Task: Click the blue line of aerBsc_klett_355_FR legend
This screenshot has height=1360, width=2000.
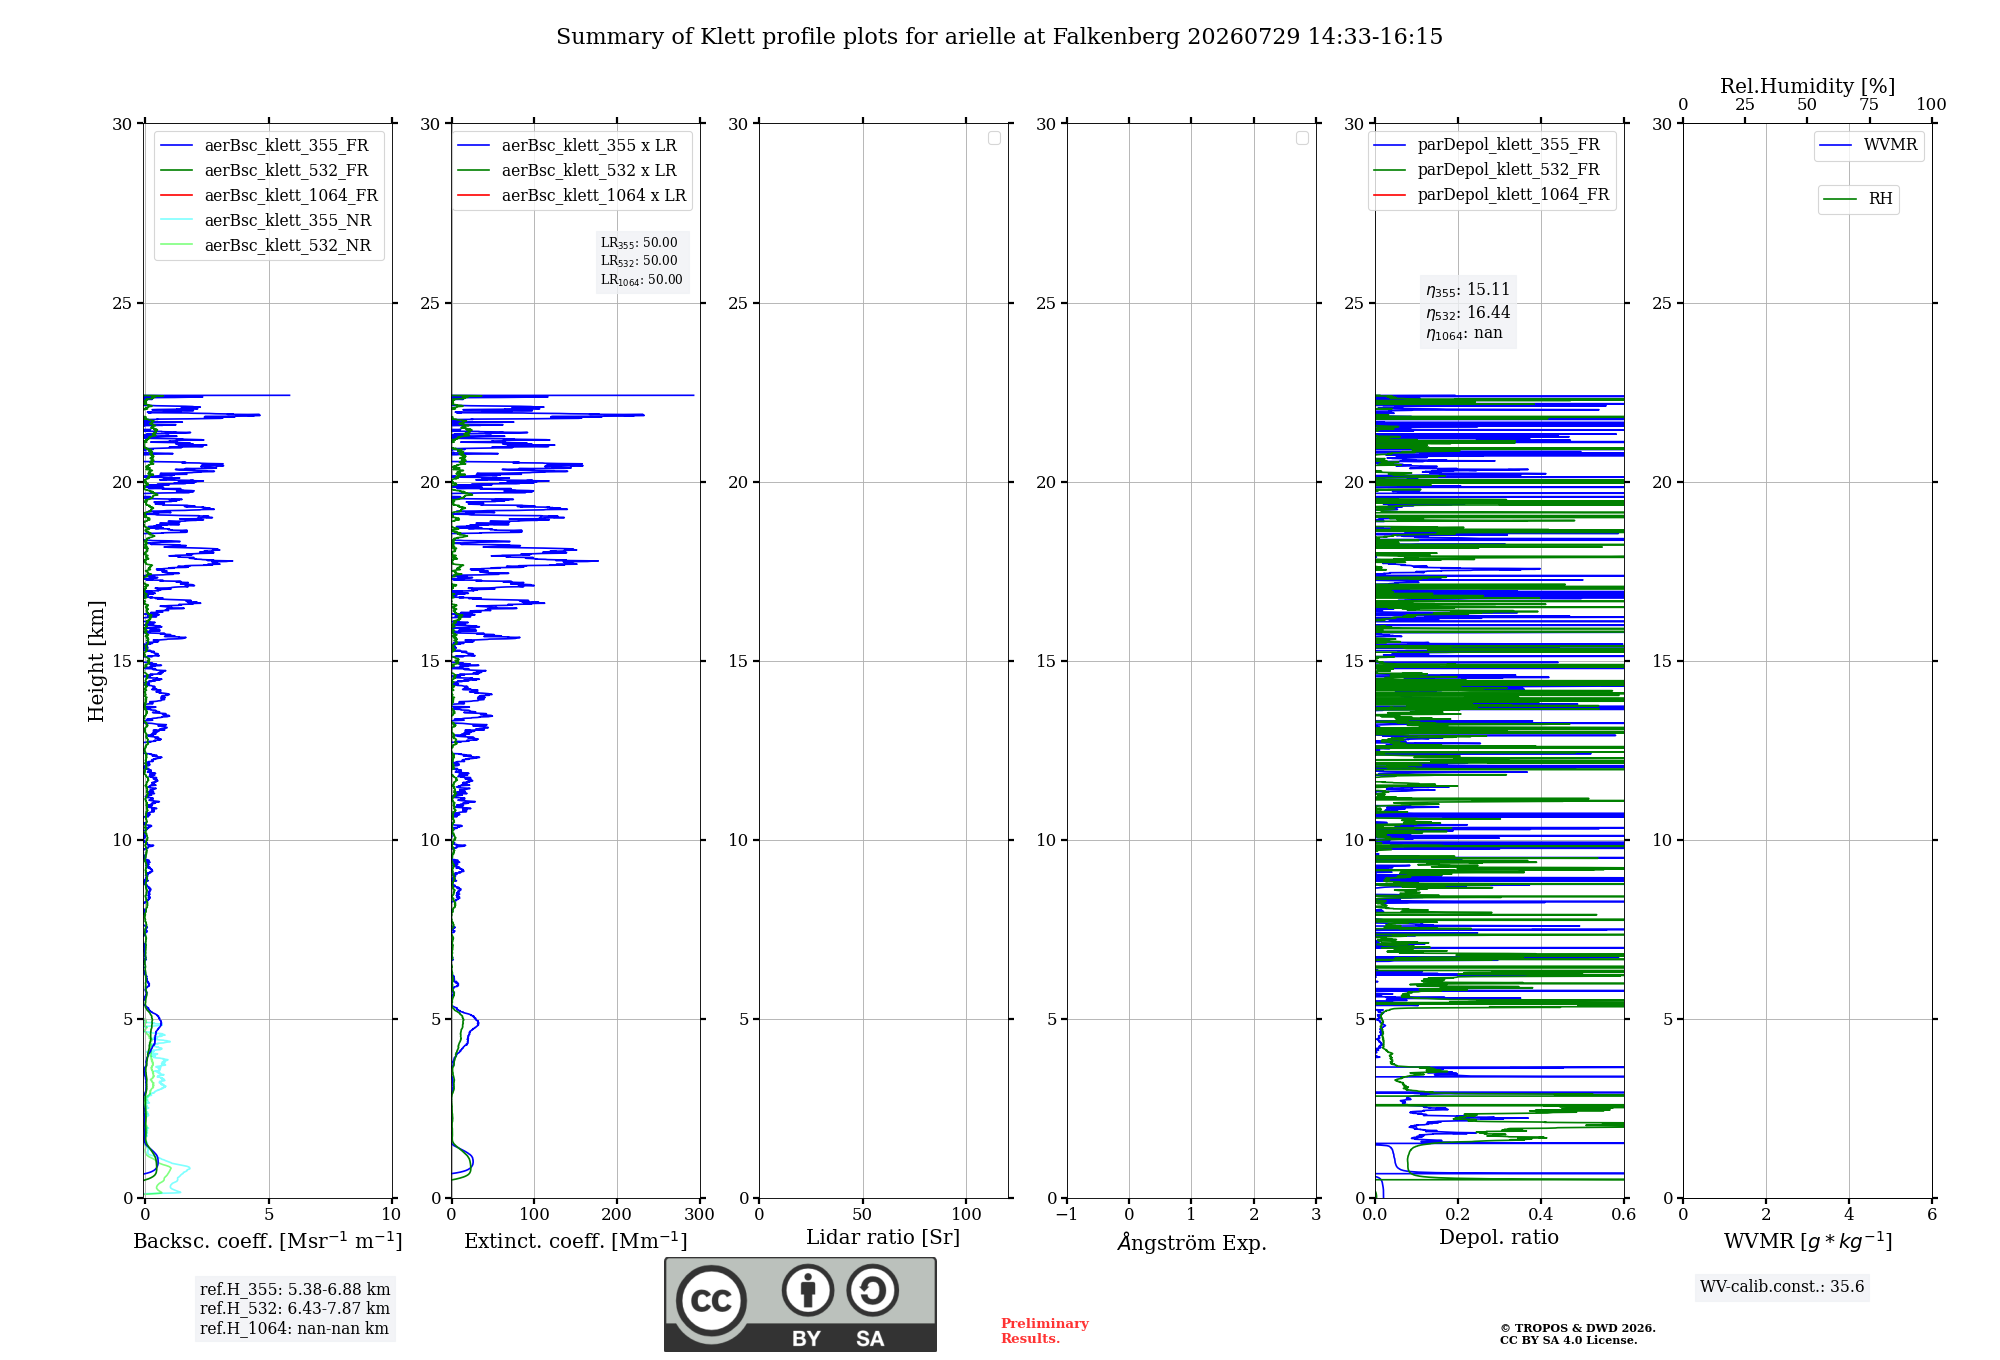Action: 176,146
